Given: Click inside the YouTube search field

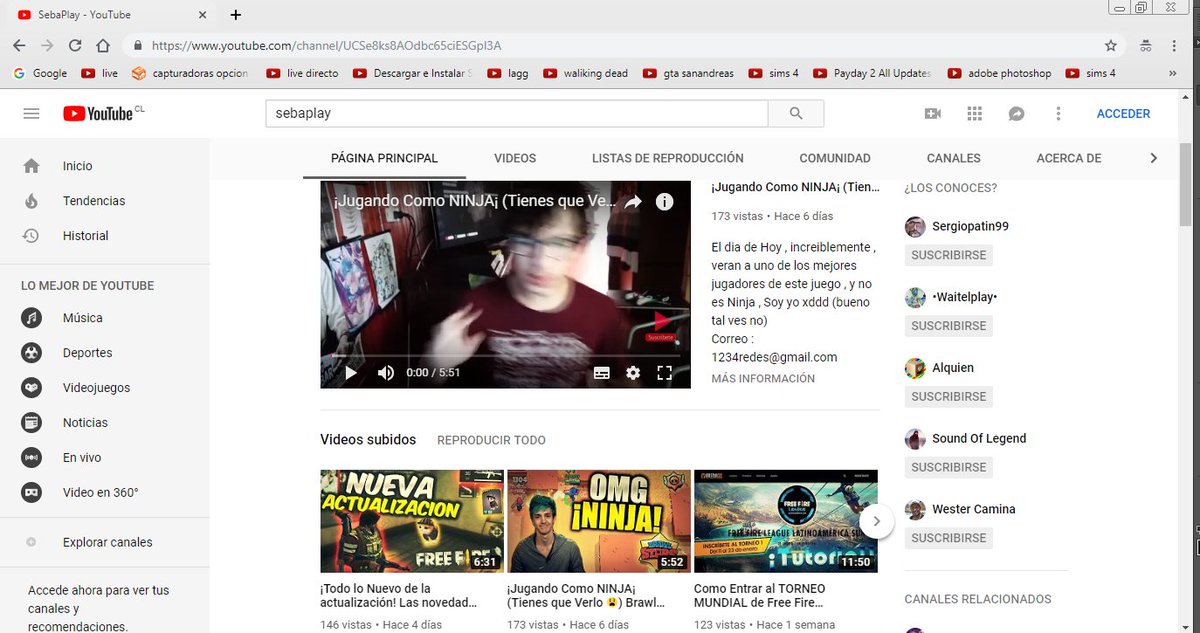Looking at the screenshot, I should pyautogui.click(x=516, y=114).
